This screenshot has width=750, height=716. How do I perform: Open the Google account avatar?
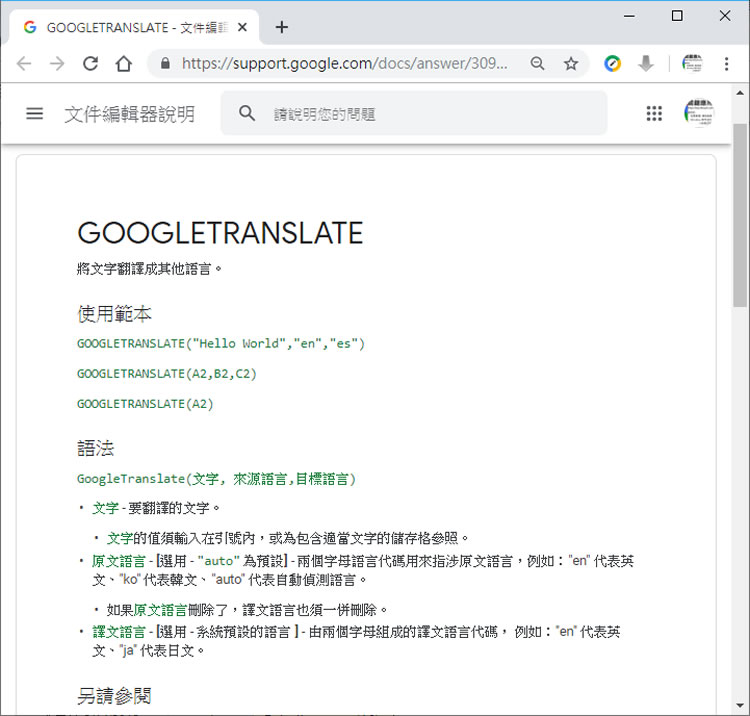click(699, 114)
